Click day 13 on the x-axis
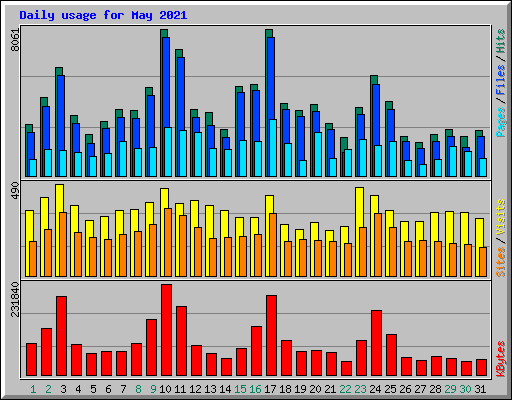512x400 pixels. pyautogui.click(x=210, y=389)
